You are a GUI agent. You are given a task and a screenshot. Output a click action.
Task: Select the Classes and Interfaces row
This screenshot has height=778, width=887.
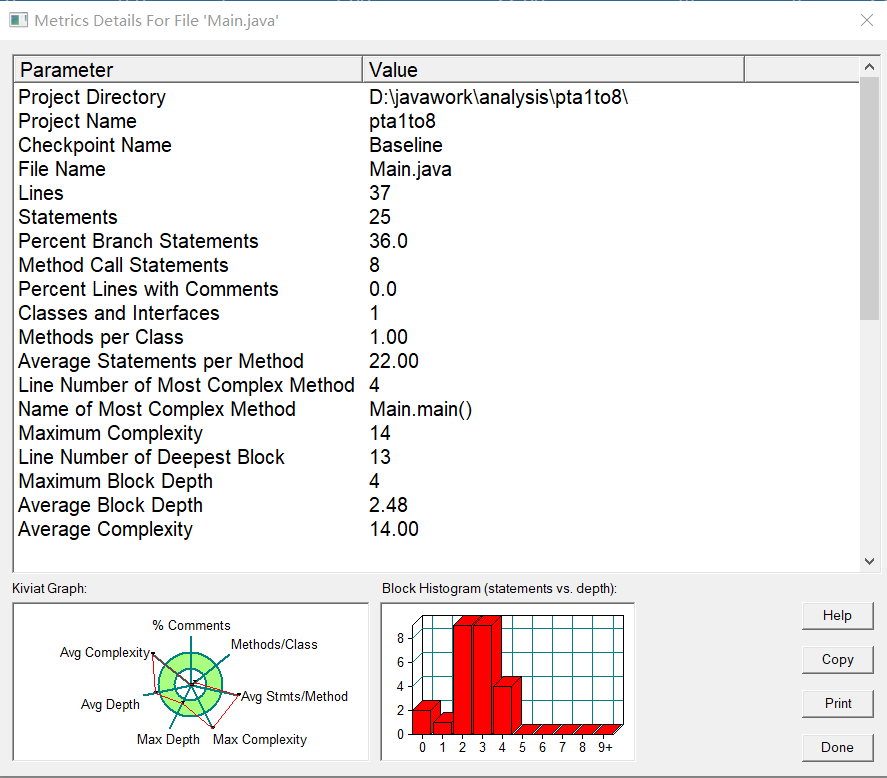(x=436, y=313)
